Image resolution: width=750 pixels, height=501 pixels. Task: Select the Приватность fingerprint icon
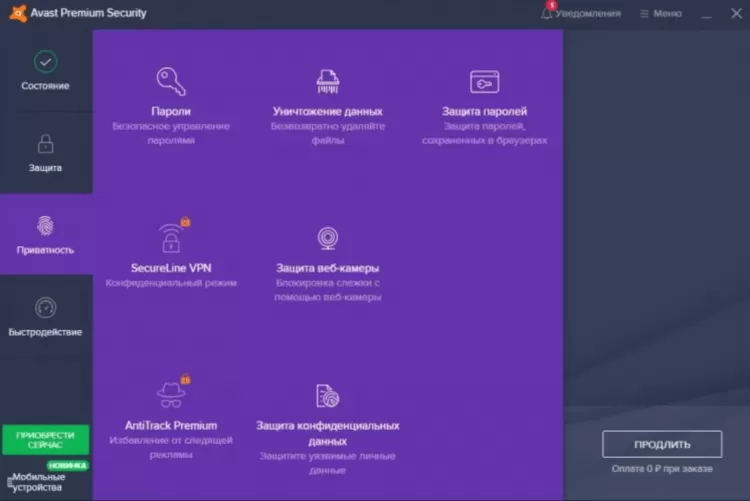(45, 225)
